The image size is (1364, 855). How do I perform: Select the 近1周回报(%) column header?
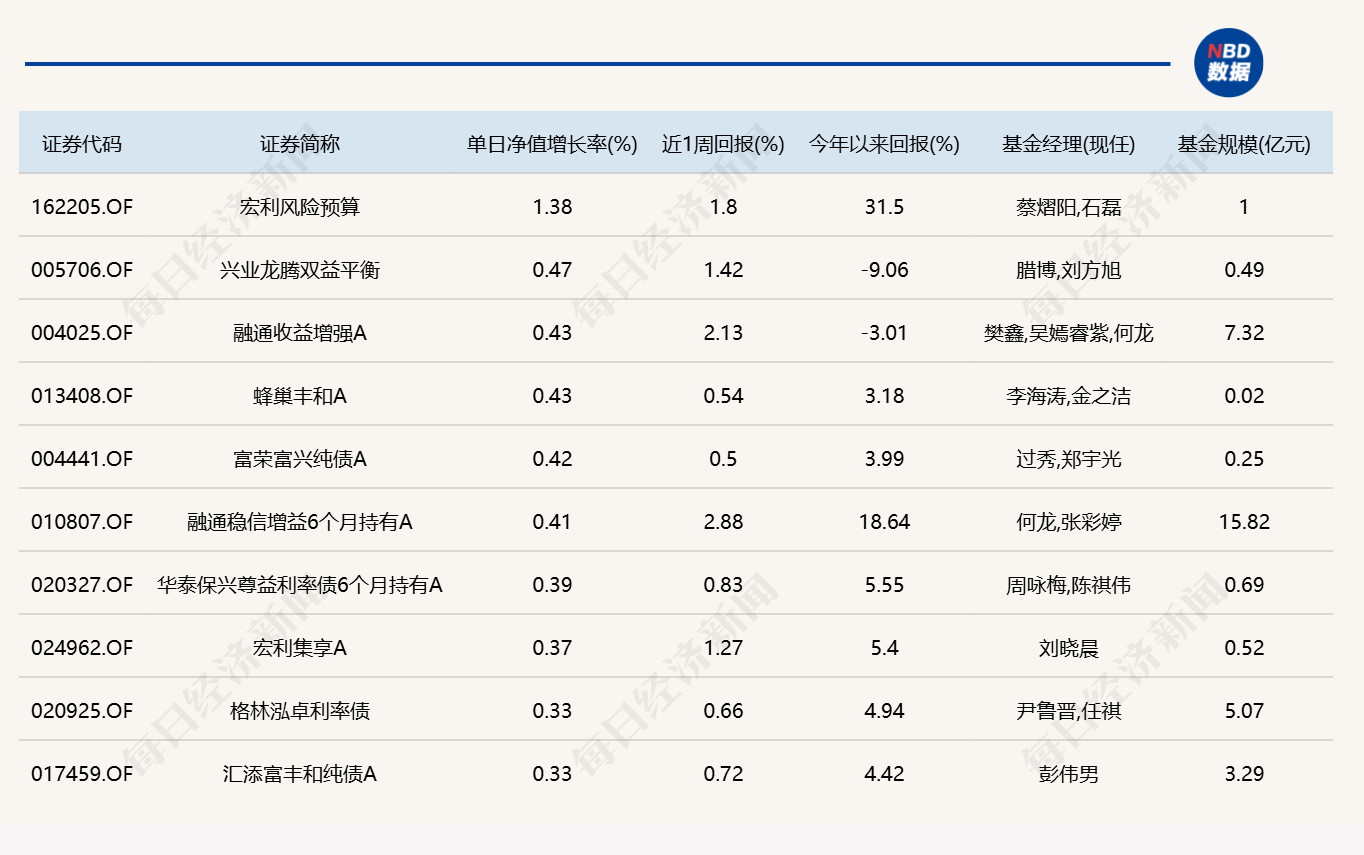pos(723,144)
